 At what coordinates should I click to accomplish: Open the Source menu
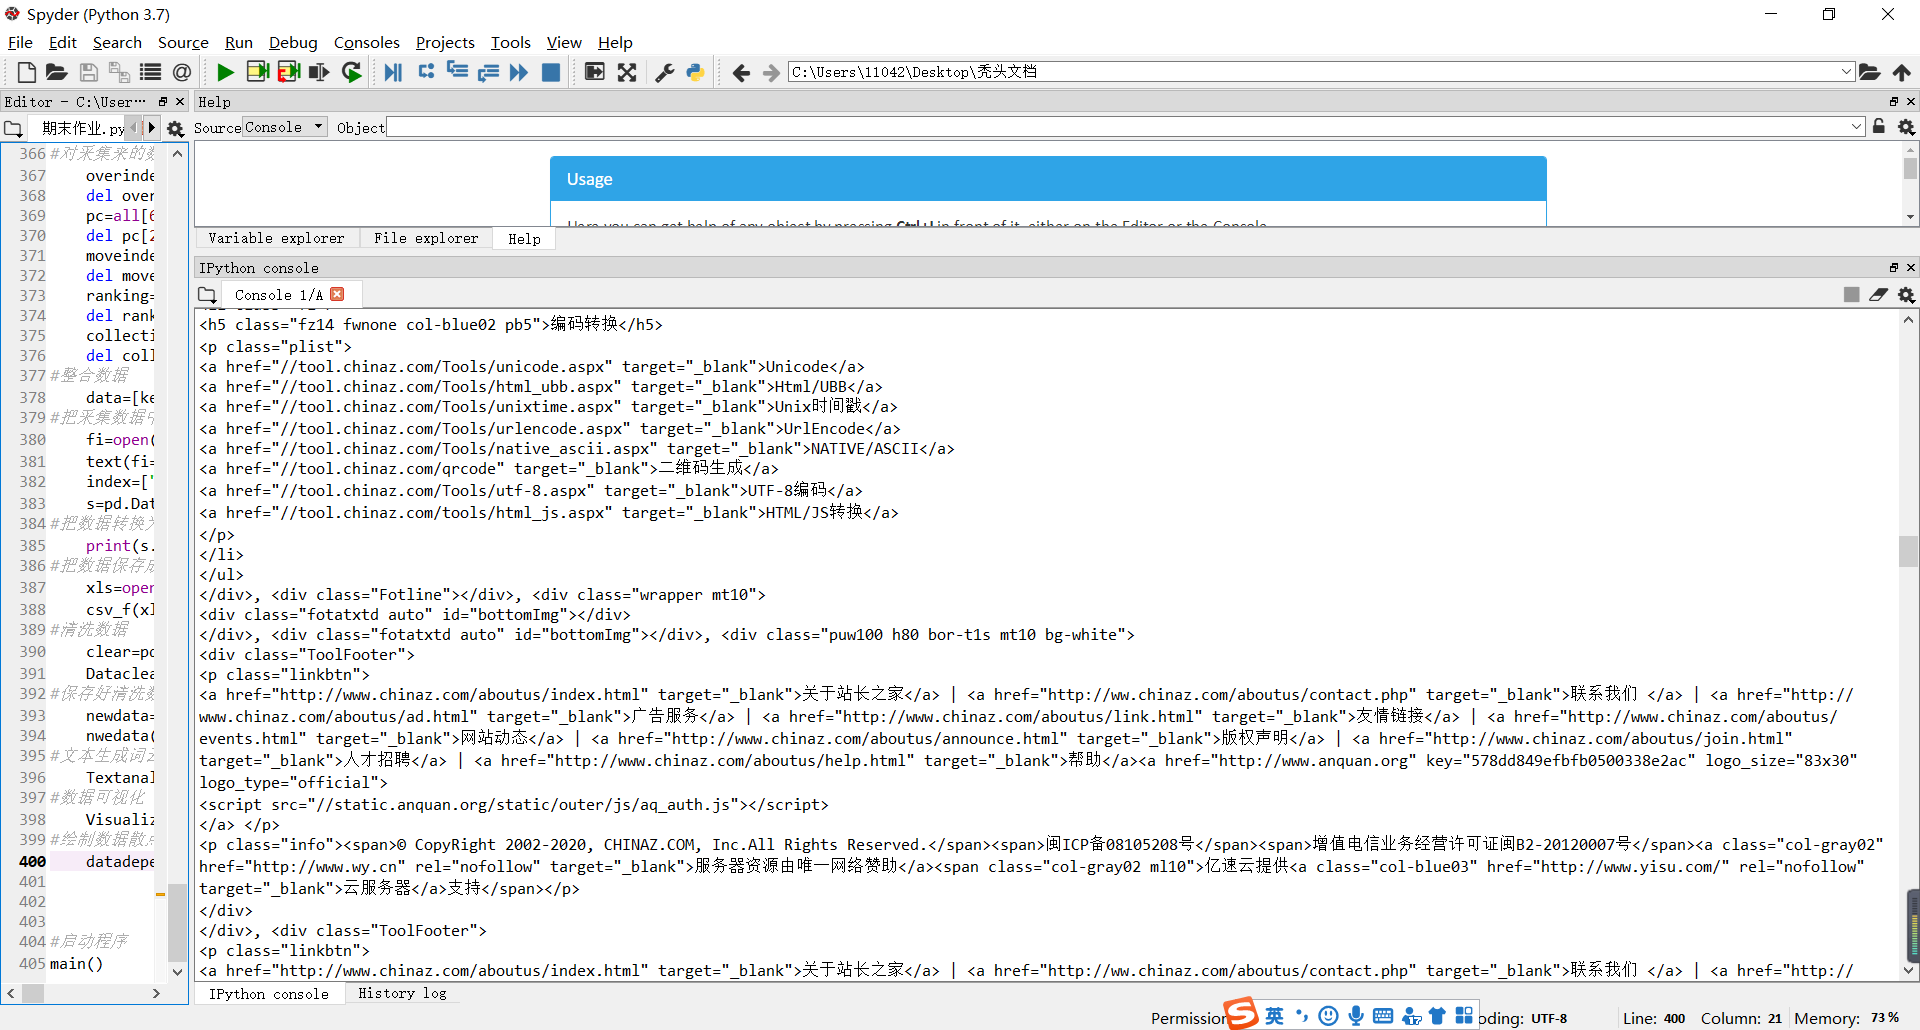point(183,42)
